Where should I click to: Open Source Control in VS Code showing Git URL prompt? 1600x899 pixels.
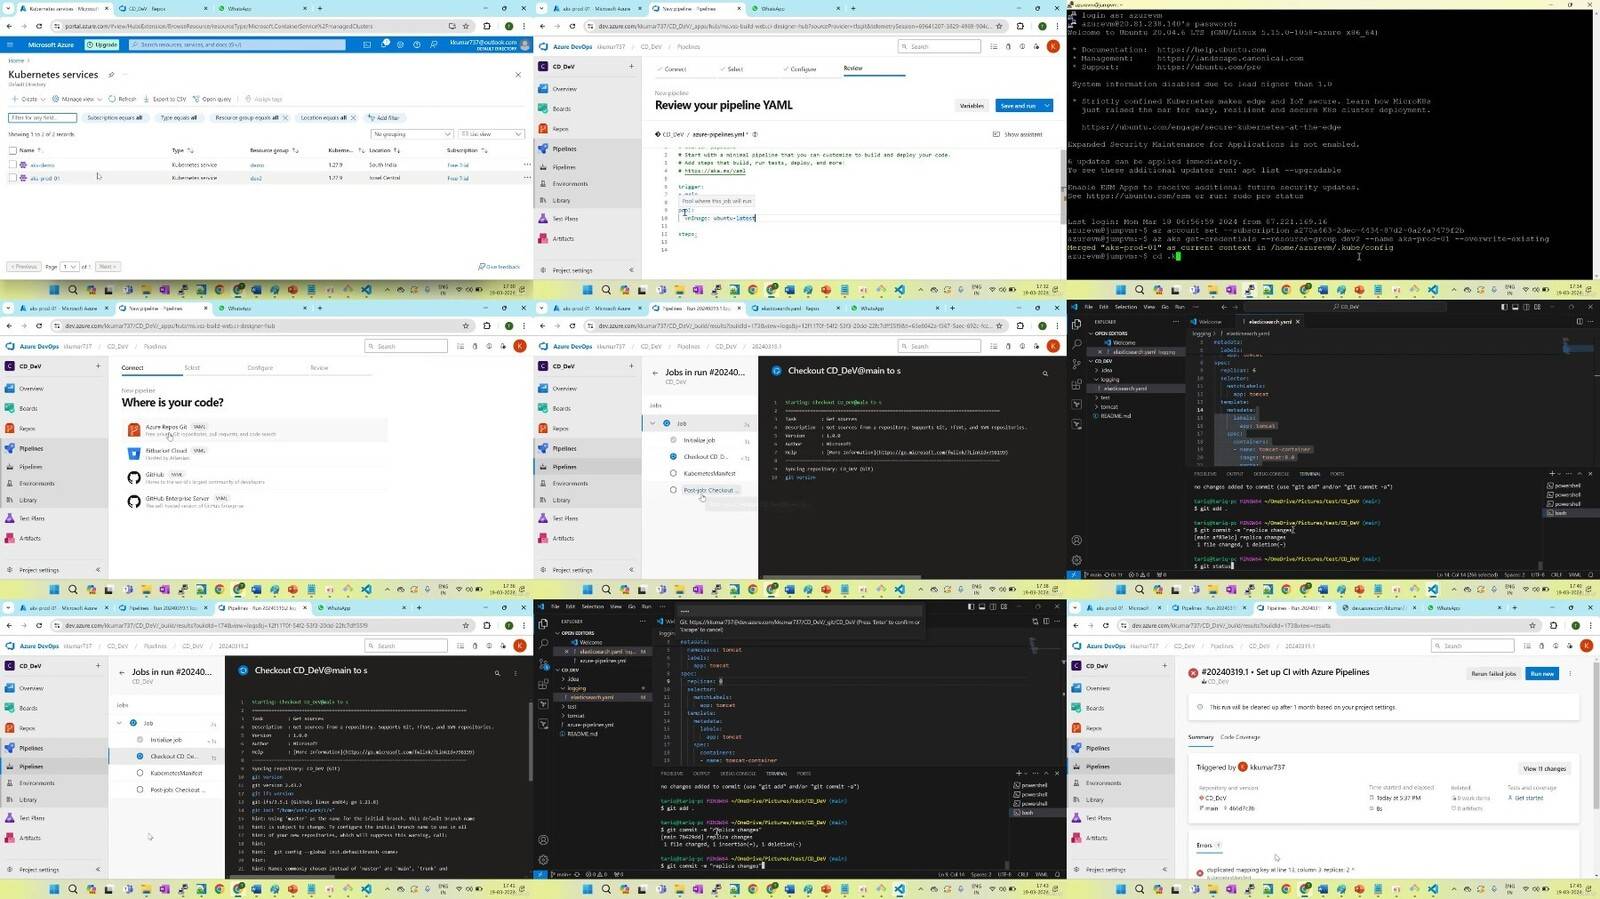[543, 664]
